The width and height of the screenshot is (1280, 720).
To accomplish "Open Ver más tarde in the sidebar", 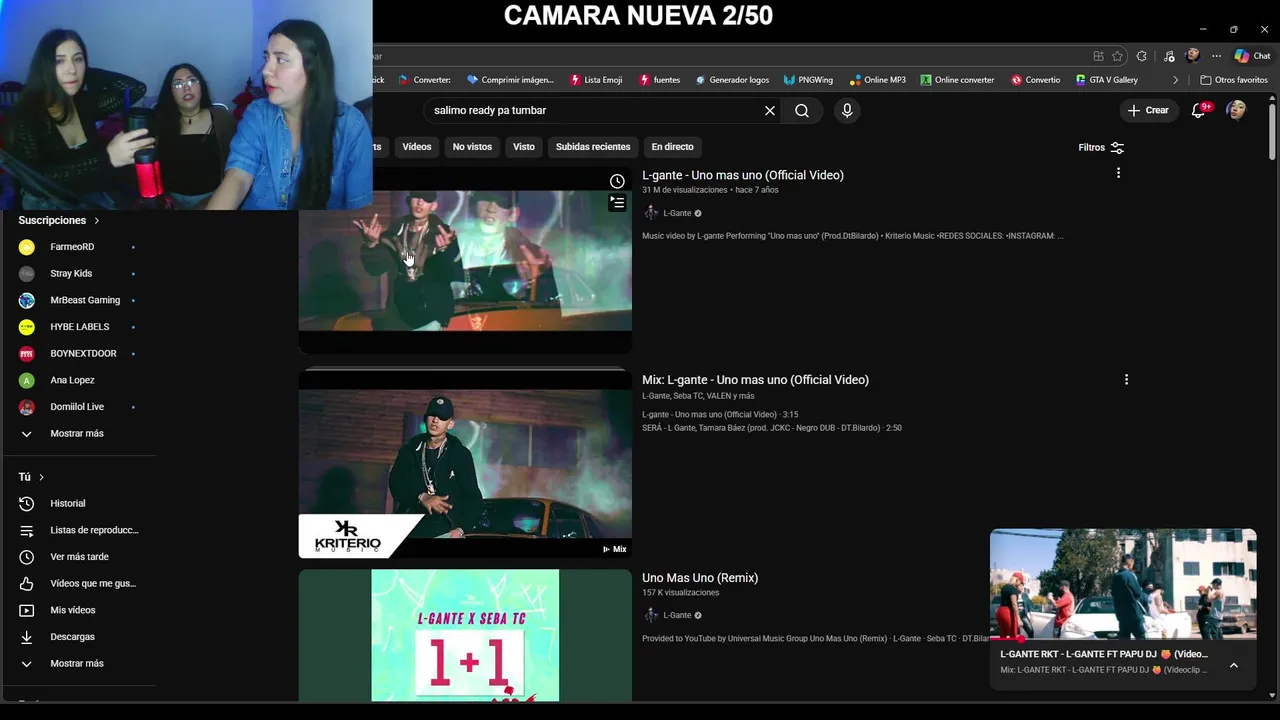I will coord(78,557).
